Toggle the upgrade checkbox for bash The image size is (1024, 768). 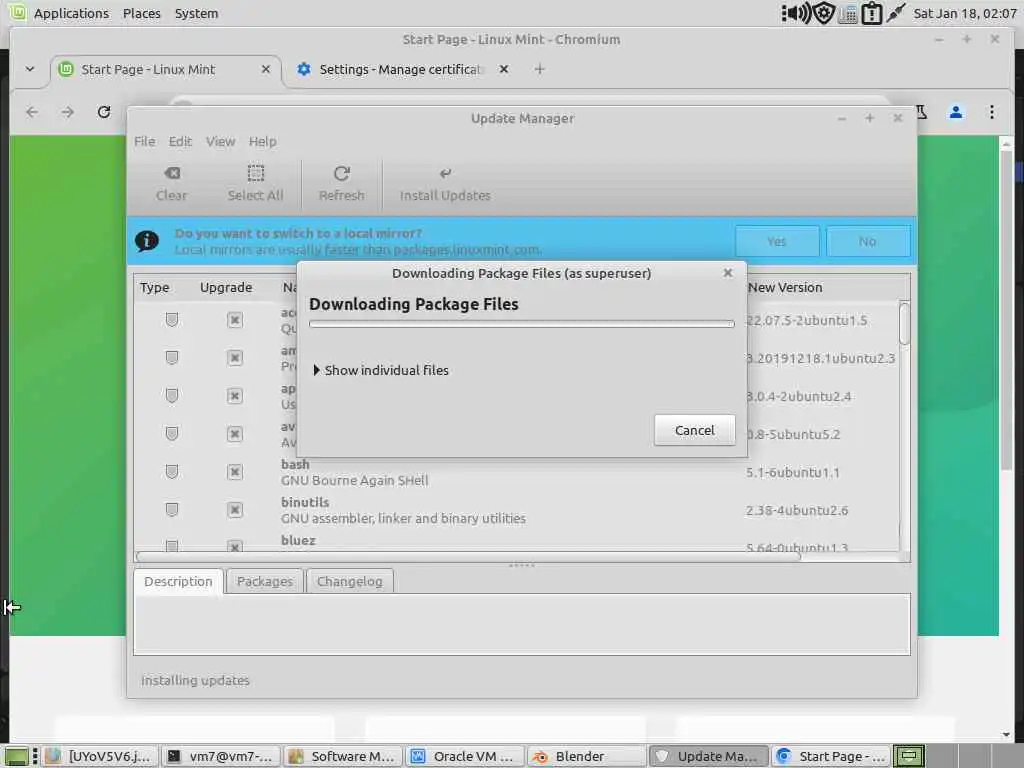click(235, 472)
